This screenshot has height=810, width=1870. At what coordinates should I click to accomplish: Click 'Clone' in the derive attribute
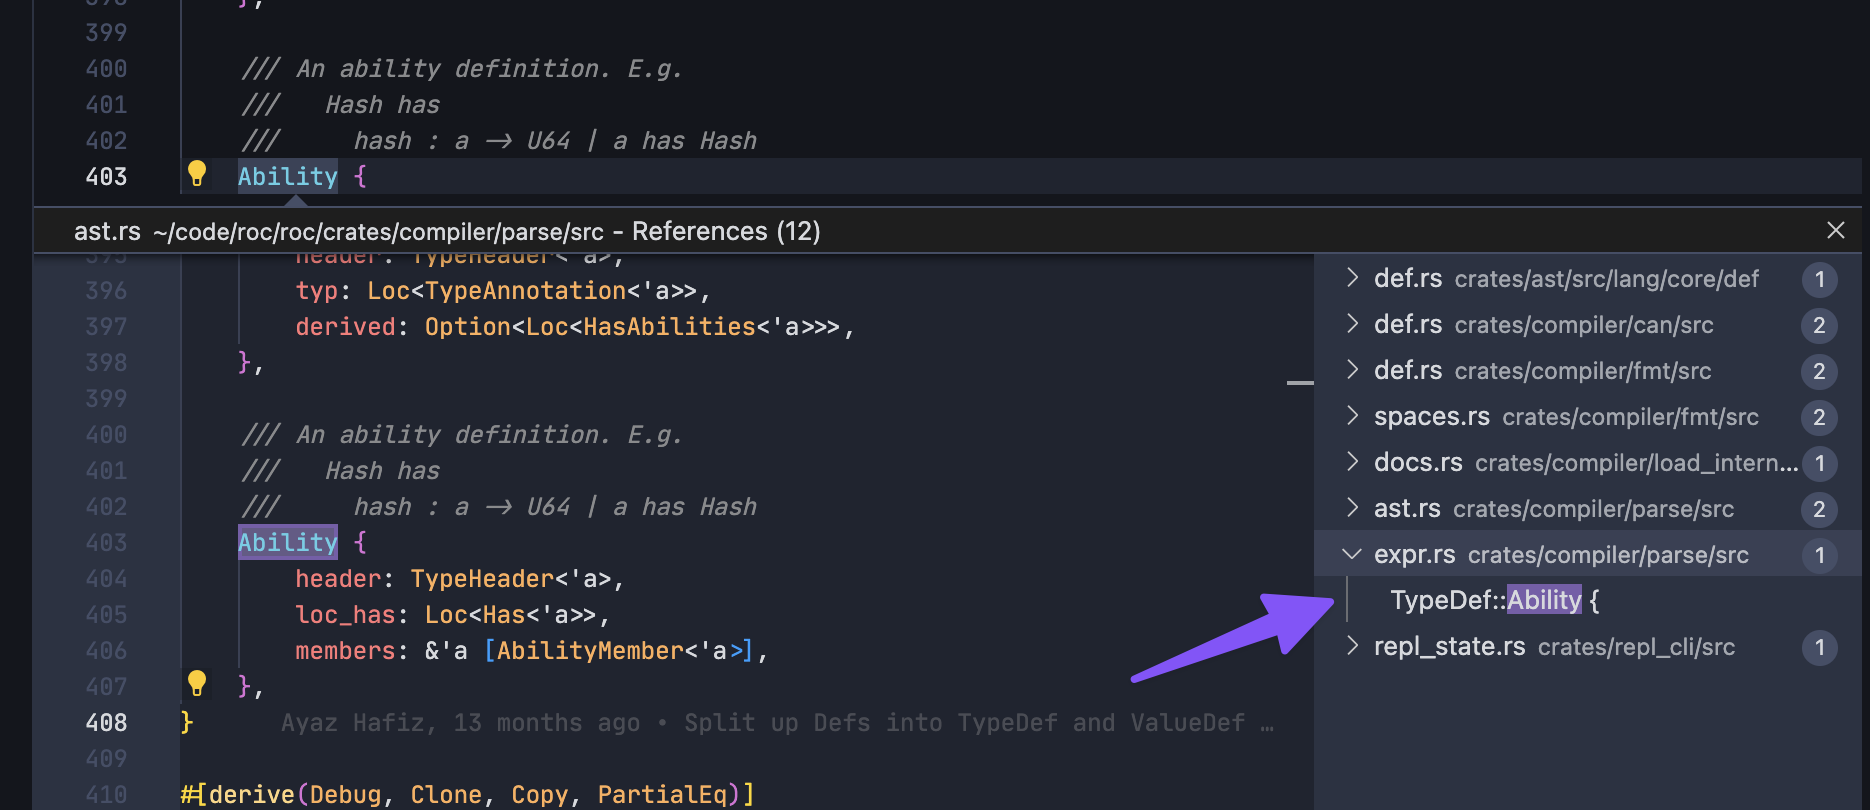tap(446, 794)
